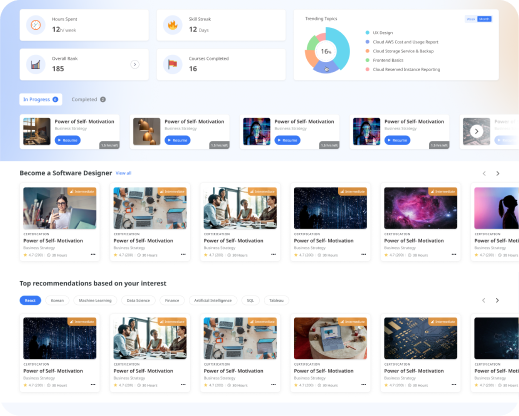The height and width of the screenshot is (416, 519).
Task: Go to previous top recommendations
Action: [x=484, y=300]
